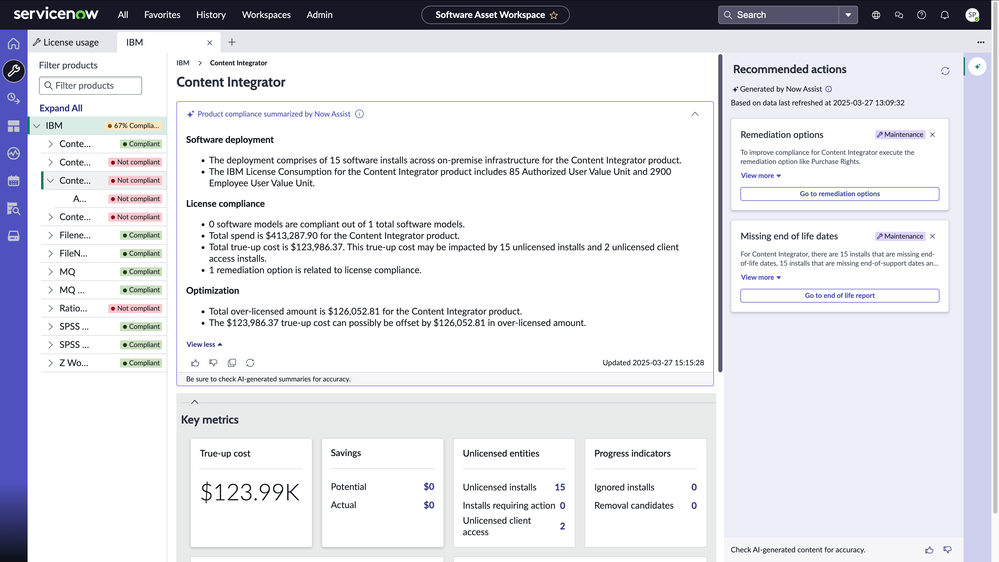Open the chat conversations icon in header
The width and height of the screenshot is (999, 562).
[x=899, y=15]
